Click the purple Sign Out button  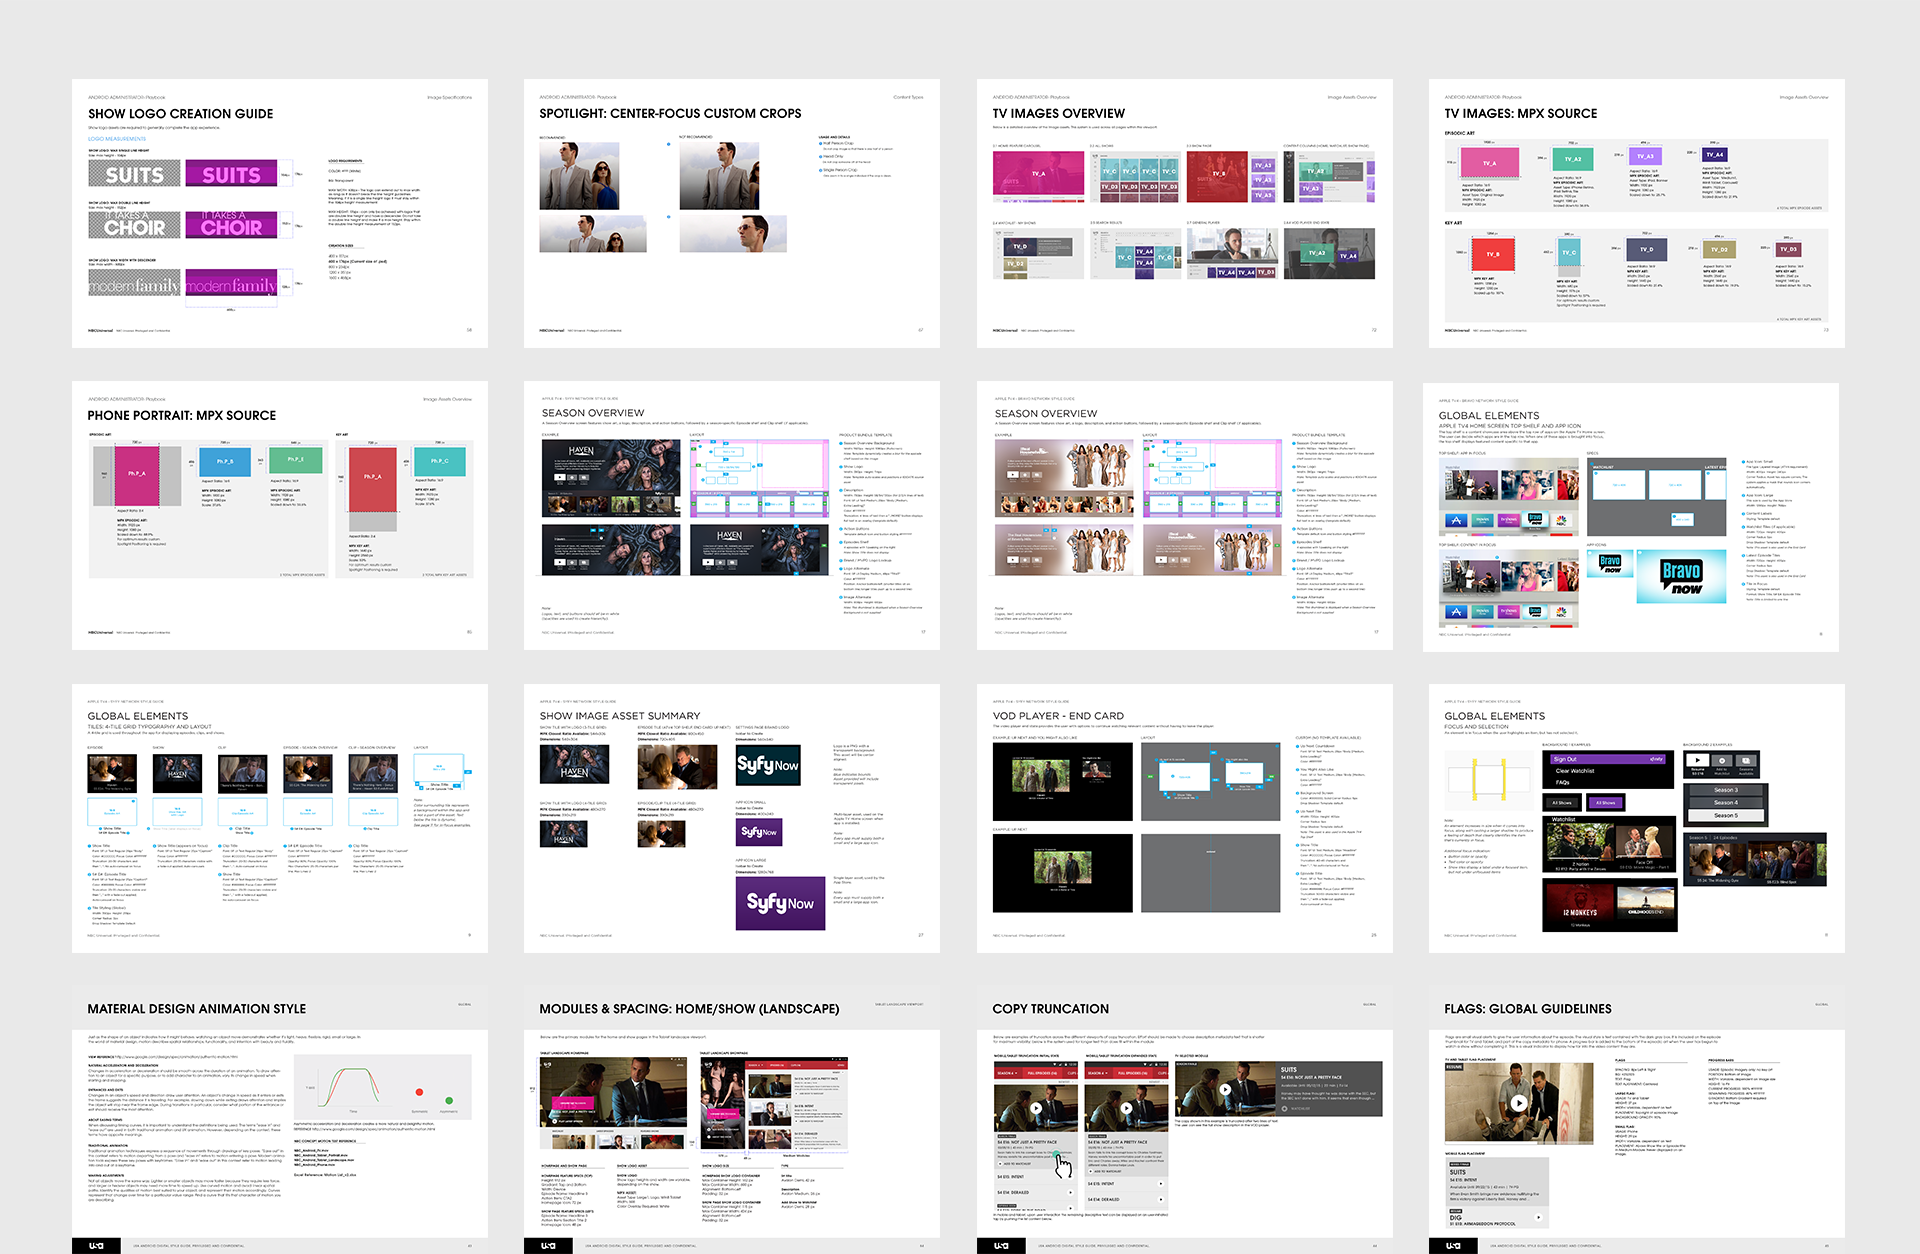tap(1607, 759)
